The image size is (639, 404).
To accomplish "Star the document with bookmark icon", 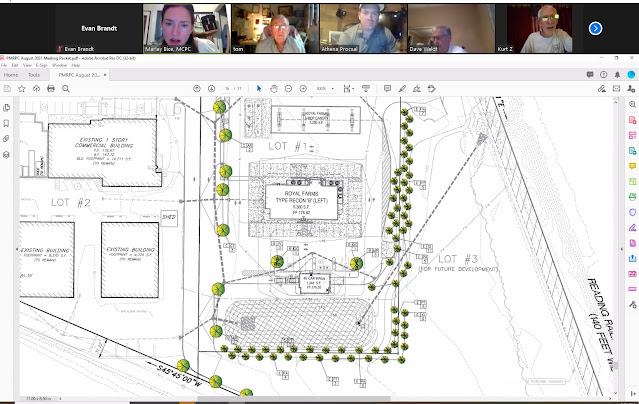I will pos(22,88).
